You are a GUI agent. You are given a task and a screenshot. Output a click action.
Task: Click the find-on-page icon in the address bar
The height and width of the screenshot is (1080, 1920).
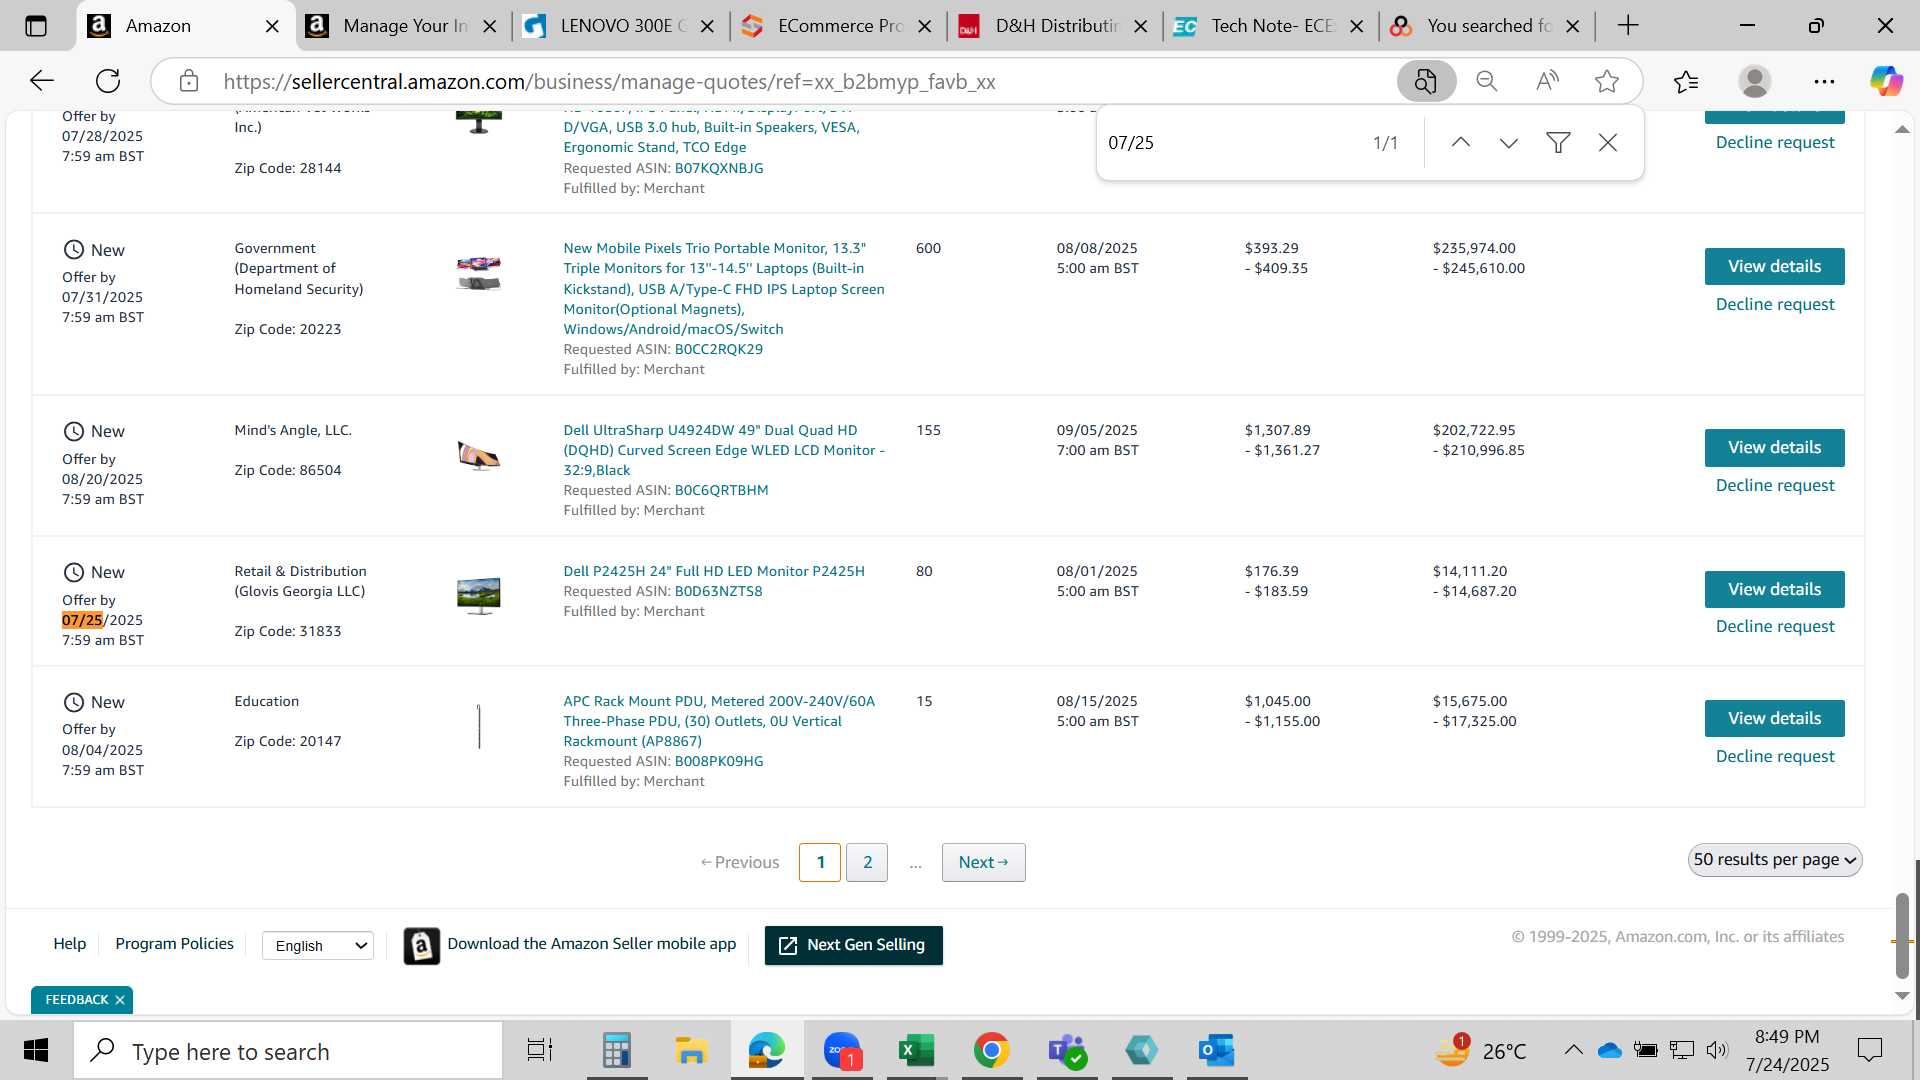(x=1426, y=81)
